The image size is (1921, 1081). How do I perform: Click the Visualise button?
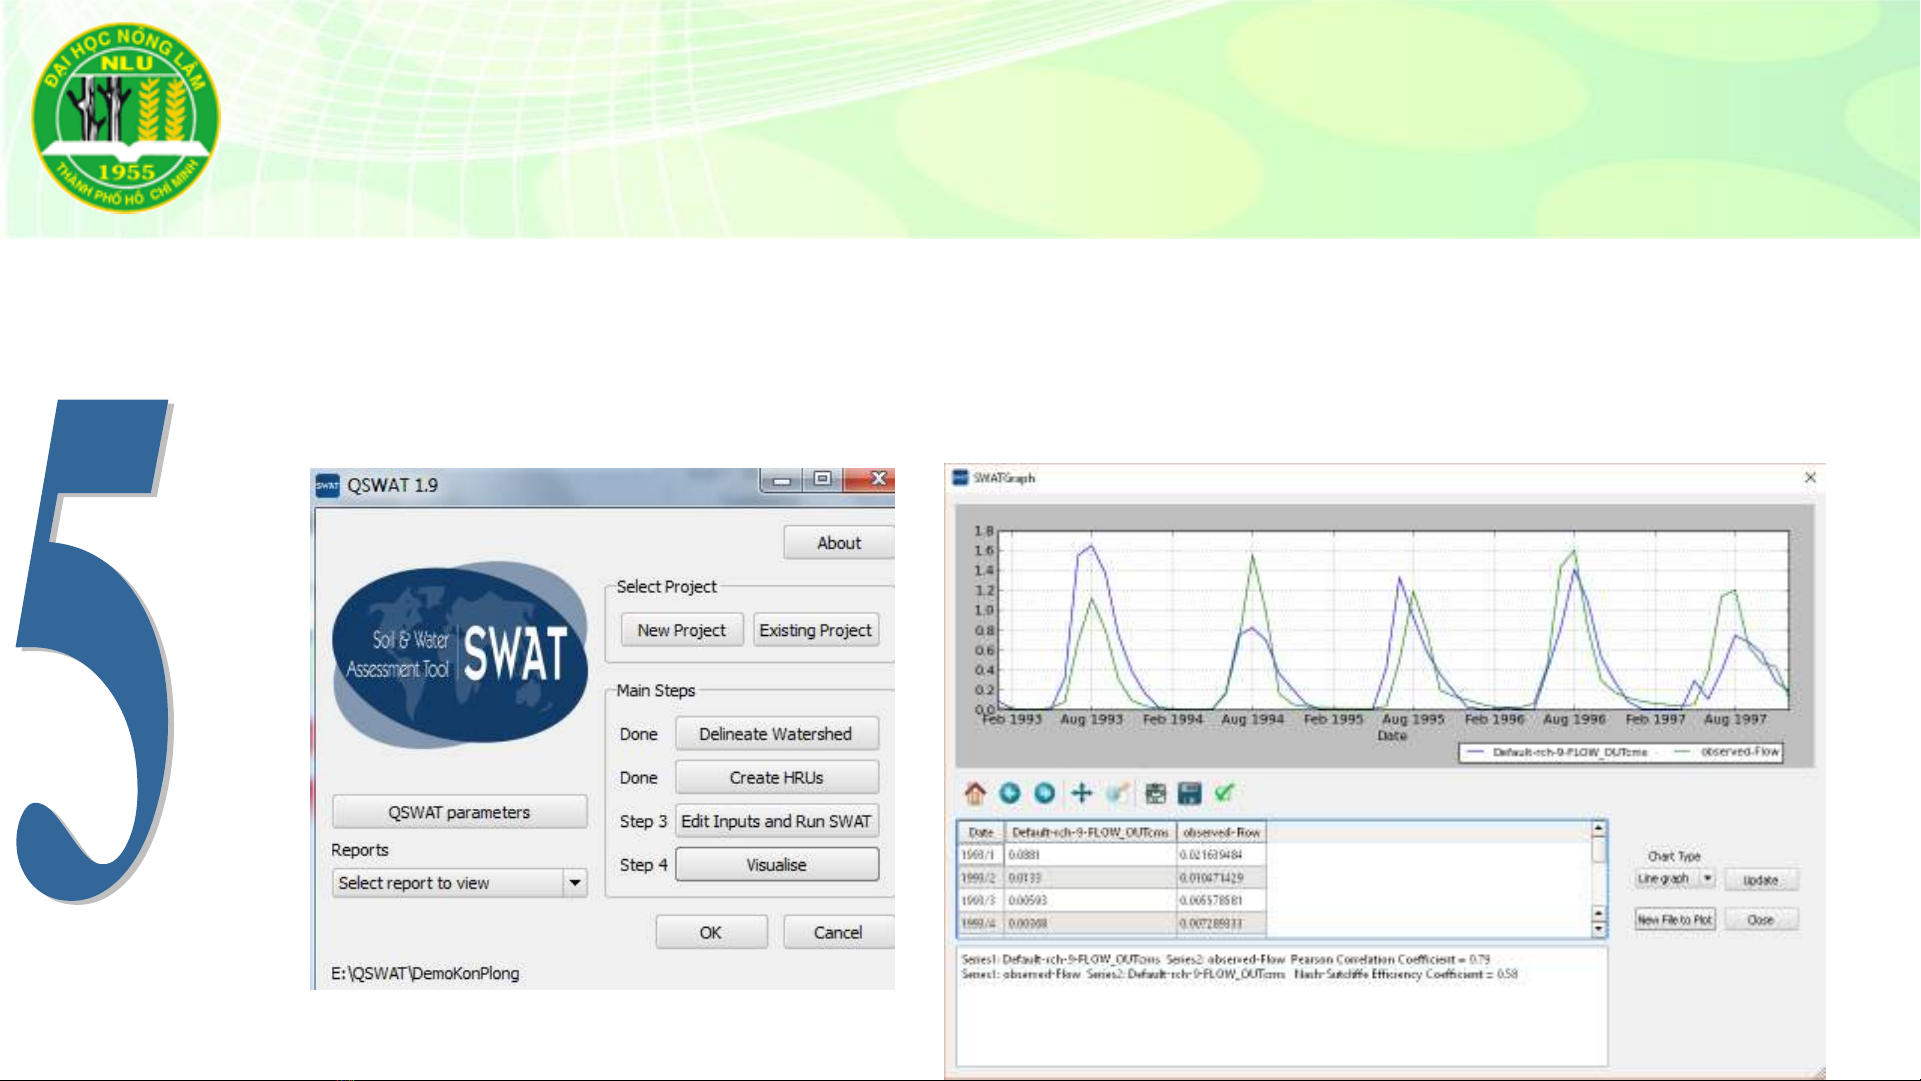(x=776, y=865)
